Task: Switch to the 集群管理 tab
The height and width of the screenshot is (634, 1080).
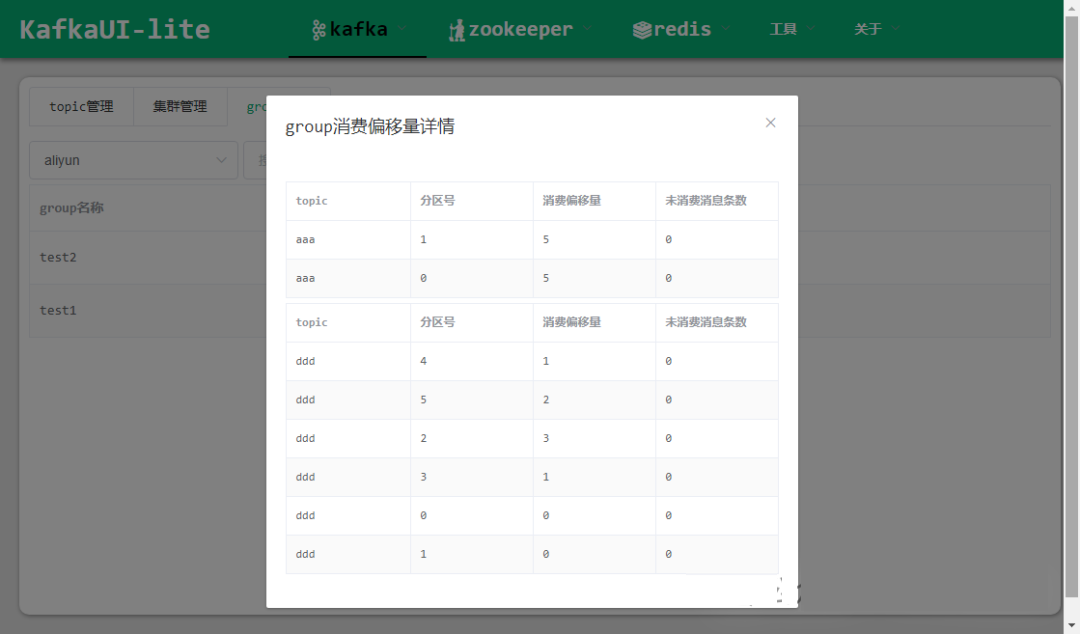Action: point(180,106)
